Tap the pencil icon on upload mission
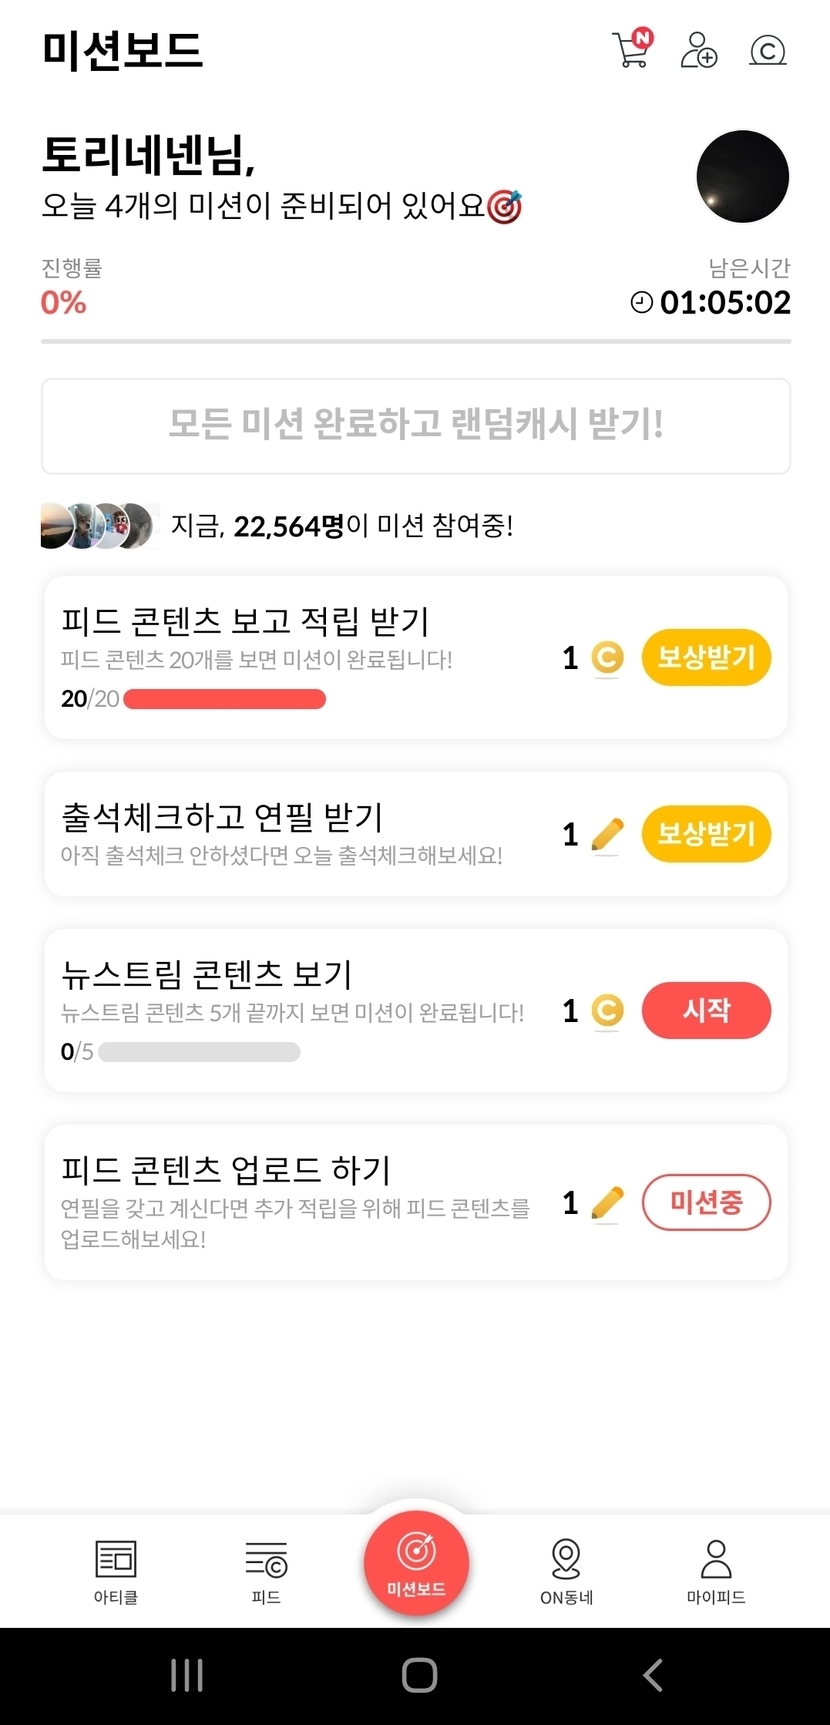Screen dimensions: 830x1725 pos(607,1202)
